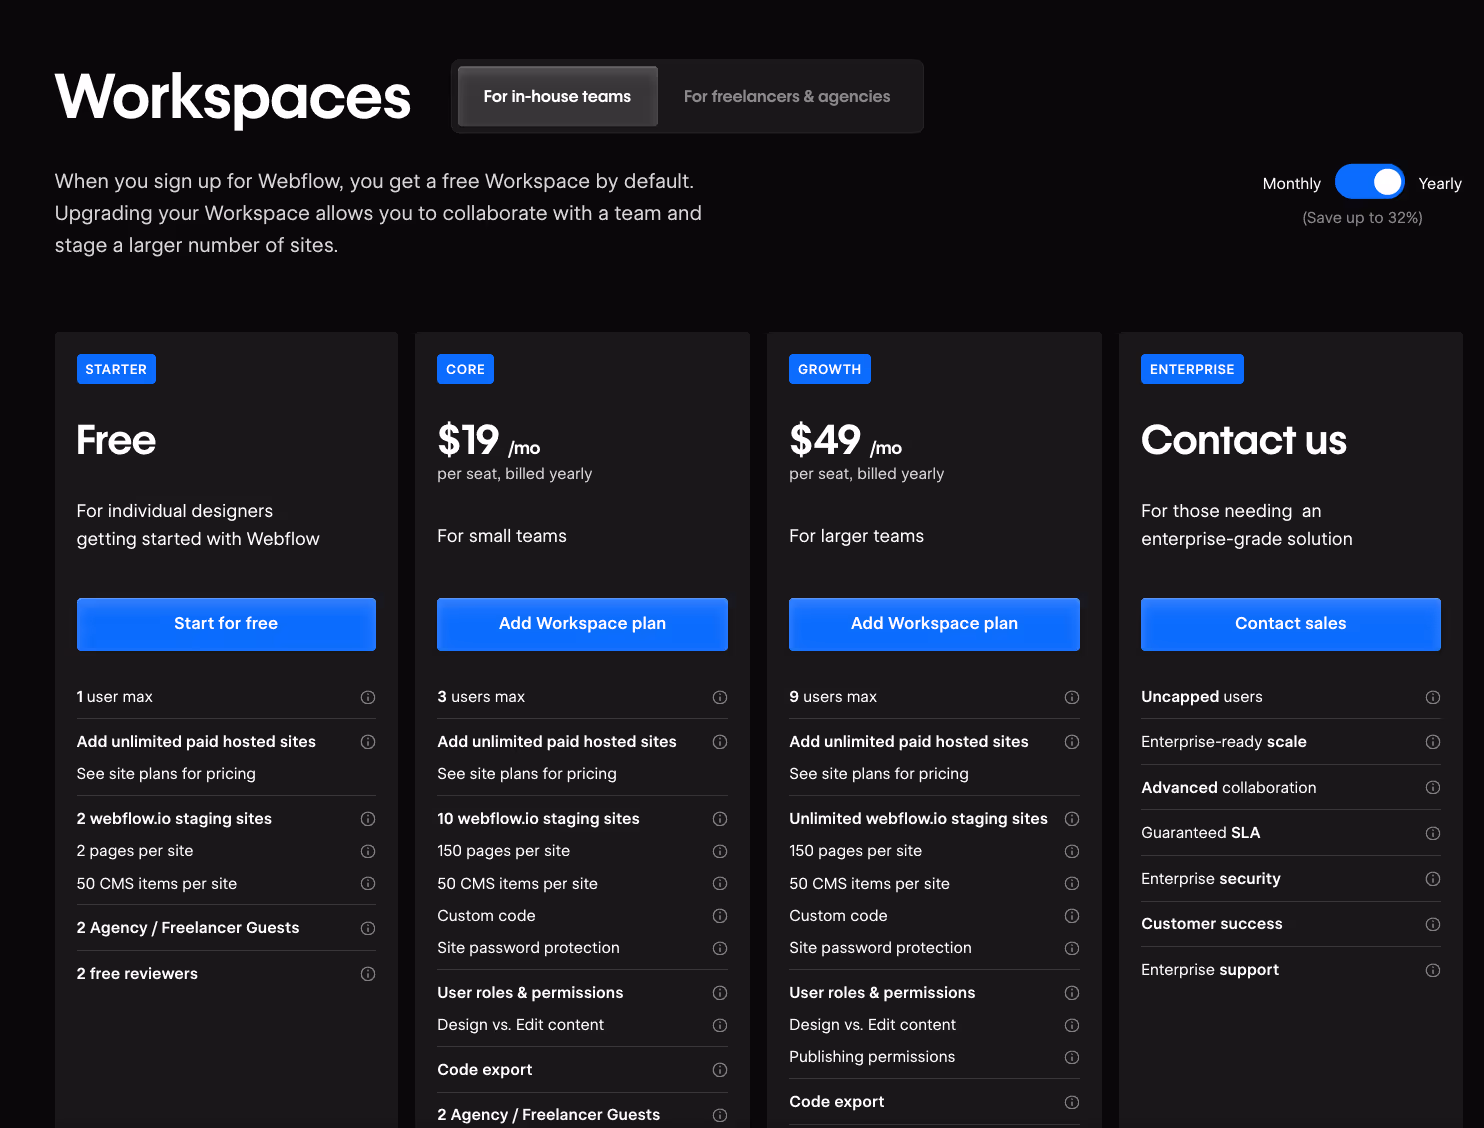This screenshot has height=1128, width=1484.
Task: Open info for Core Site password protection
Action: tap(720, 948)
